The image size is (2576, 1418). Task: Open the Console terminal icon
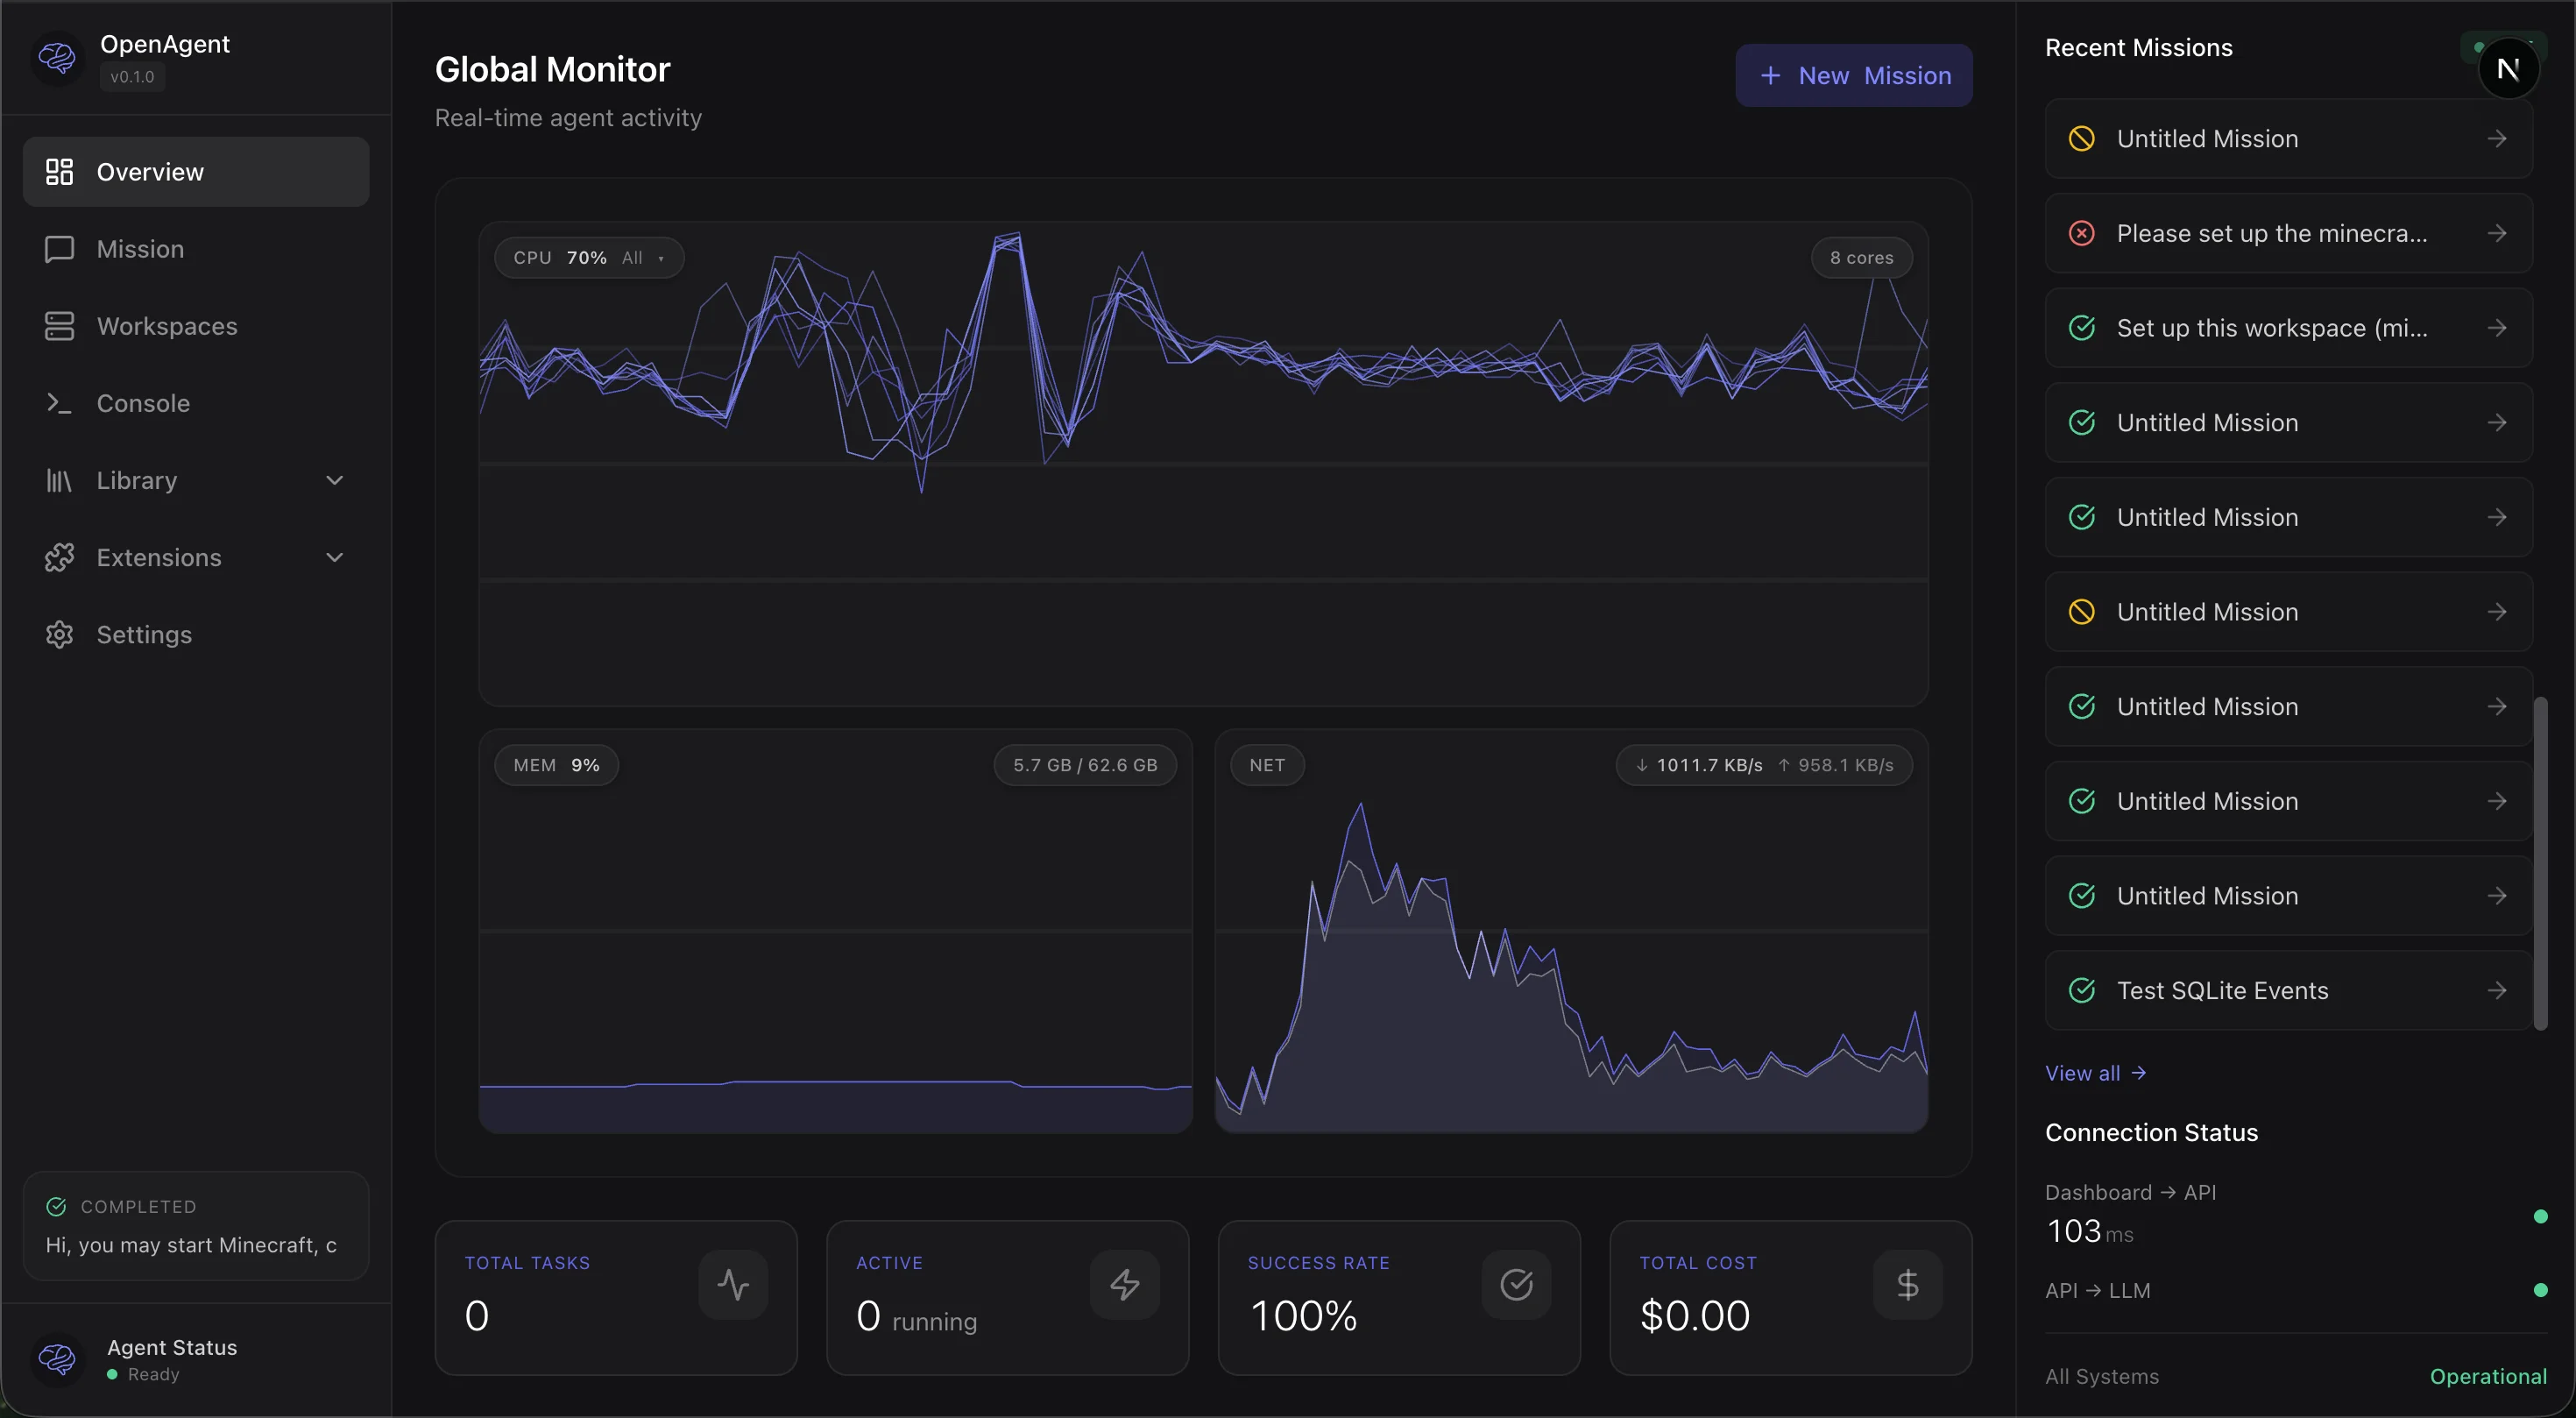click(57, 403)
